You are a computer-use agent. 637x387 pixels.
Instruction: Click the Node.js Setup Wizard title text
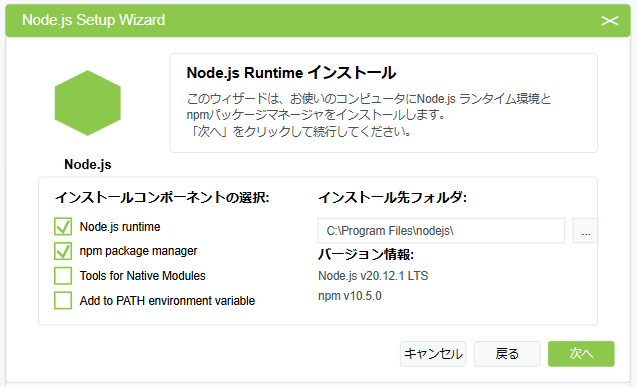(93, 20)
